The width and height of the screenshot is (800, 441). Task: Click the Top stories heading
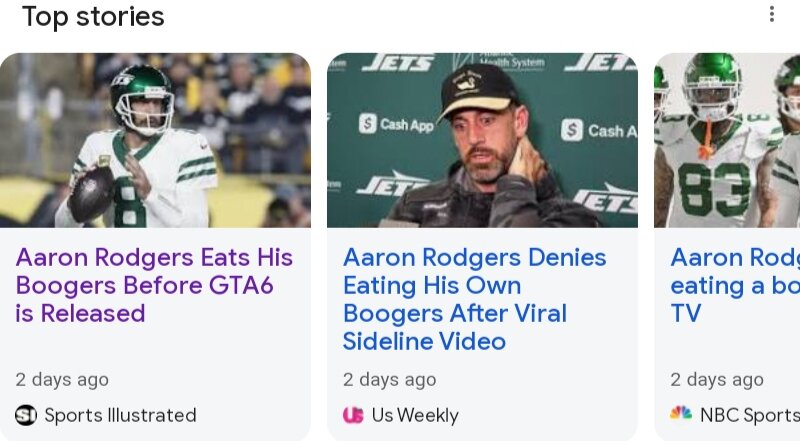point(93,17)
